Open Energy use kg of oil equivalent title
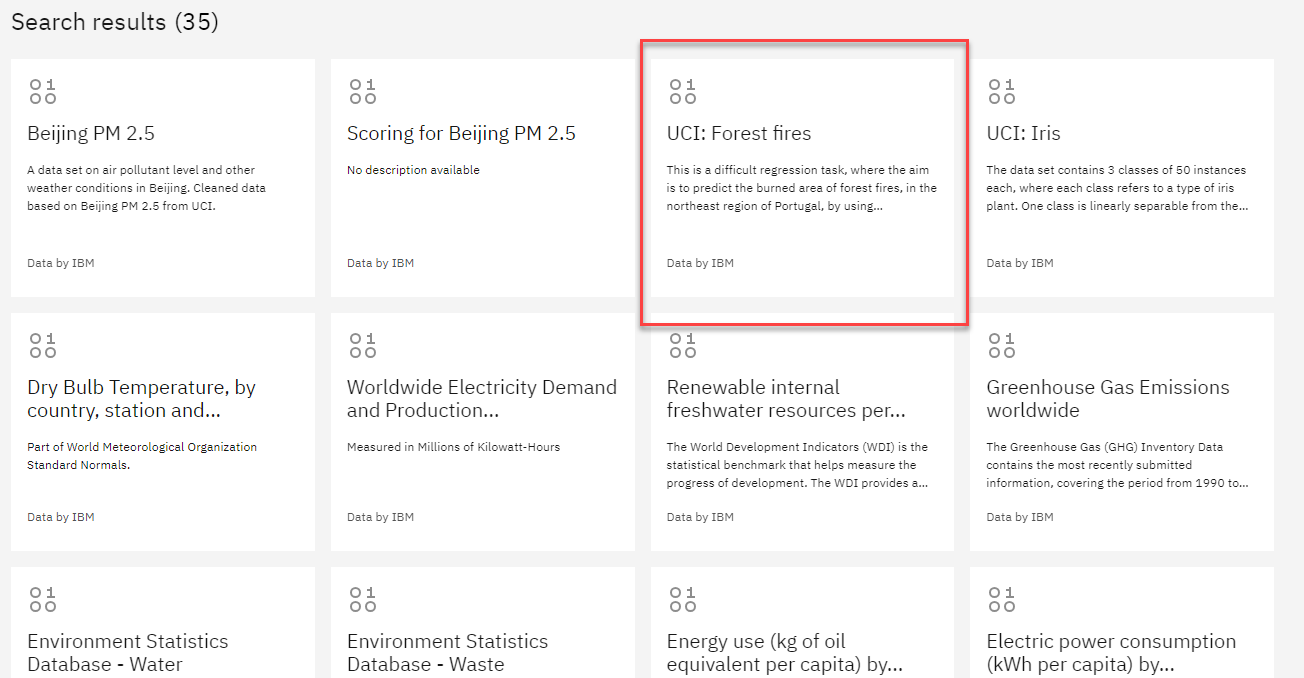 [786, 652]
